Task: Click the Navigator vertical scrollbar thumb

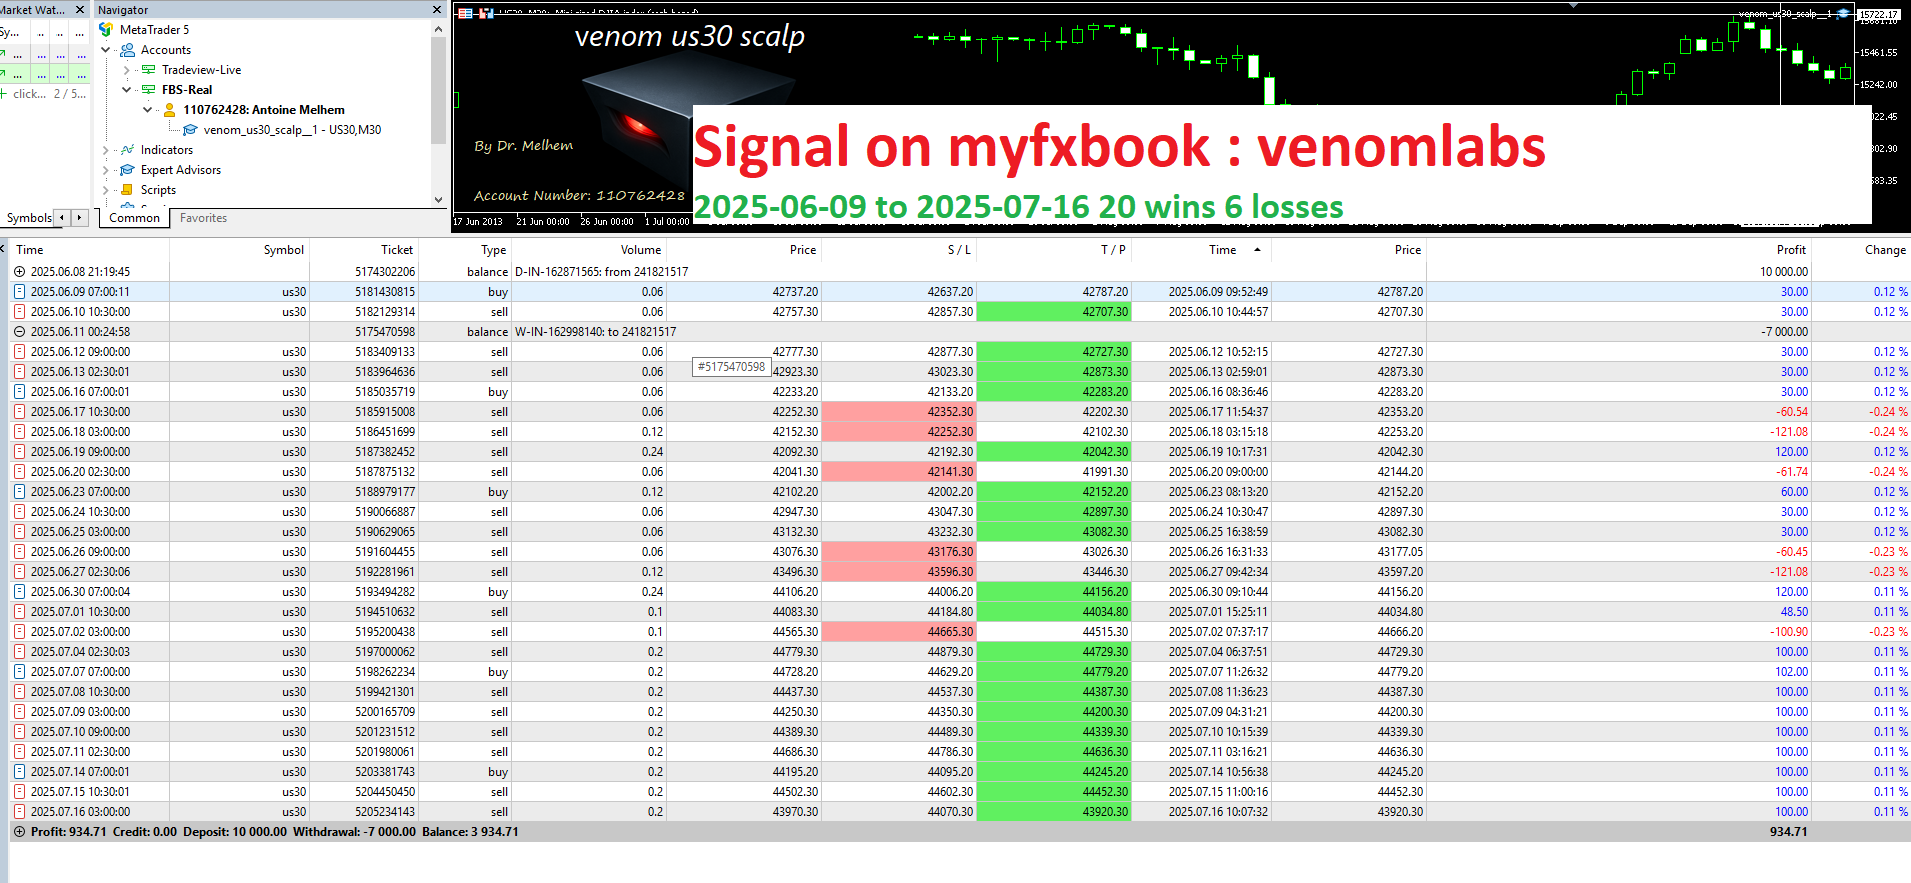Action: (438, 90)
